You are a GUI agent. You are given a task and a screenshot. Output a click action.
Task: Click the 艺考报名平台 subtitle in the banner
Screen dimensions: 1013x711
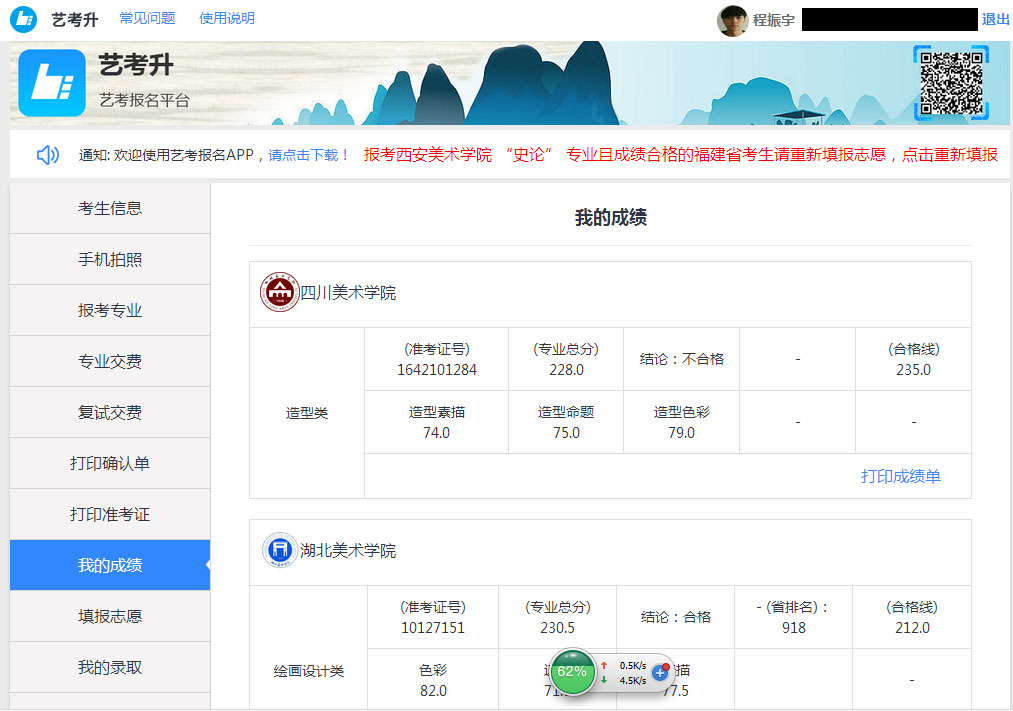144,100
